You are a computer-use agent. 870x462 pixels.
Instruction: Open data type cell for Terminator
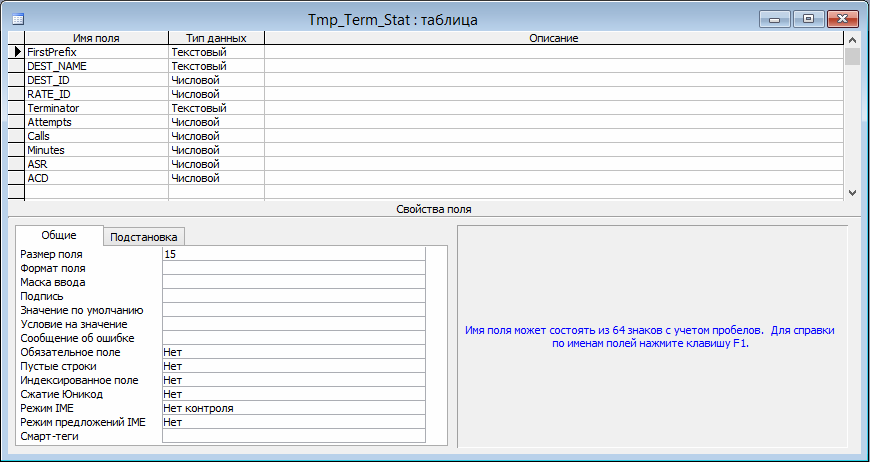pyautogui.click(x=216, y=108)
